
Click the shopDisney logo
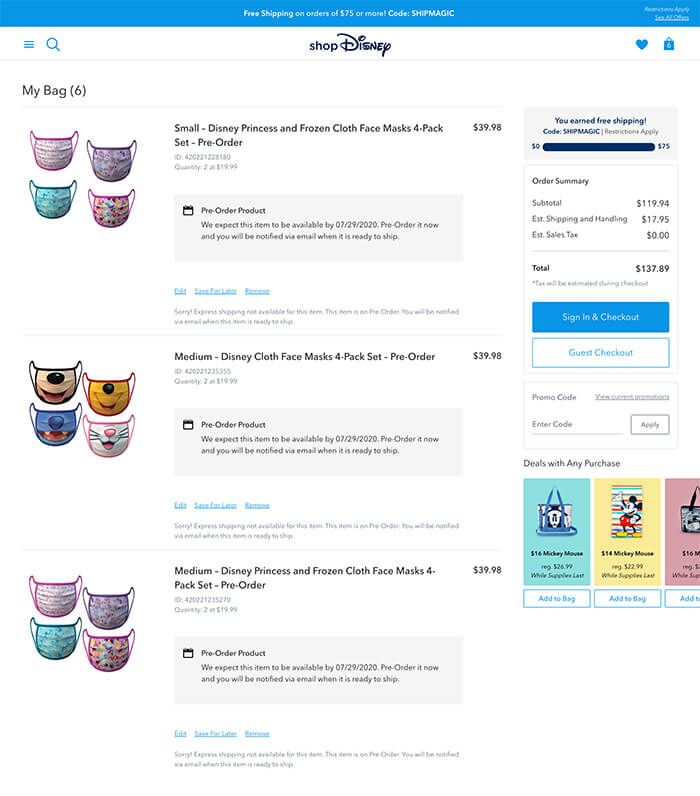(350, 45)
